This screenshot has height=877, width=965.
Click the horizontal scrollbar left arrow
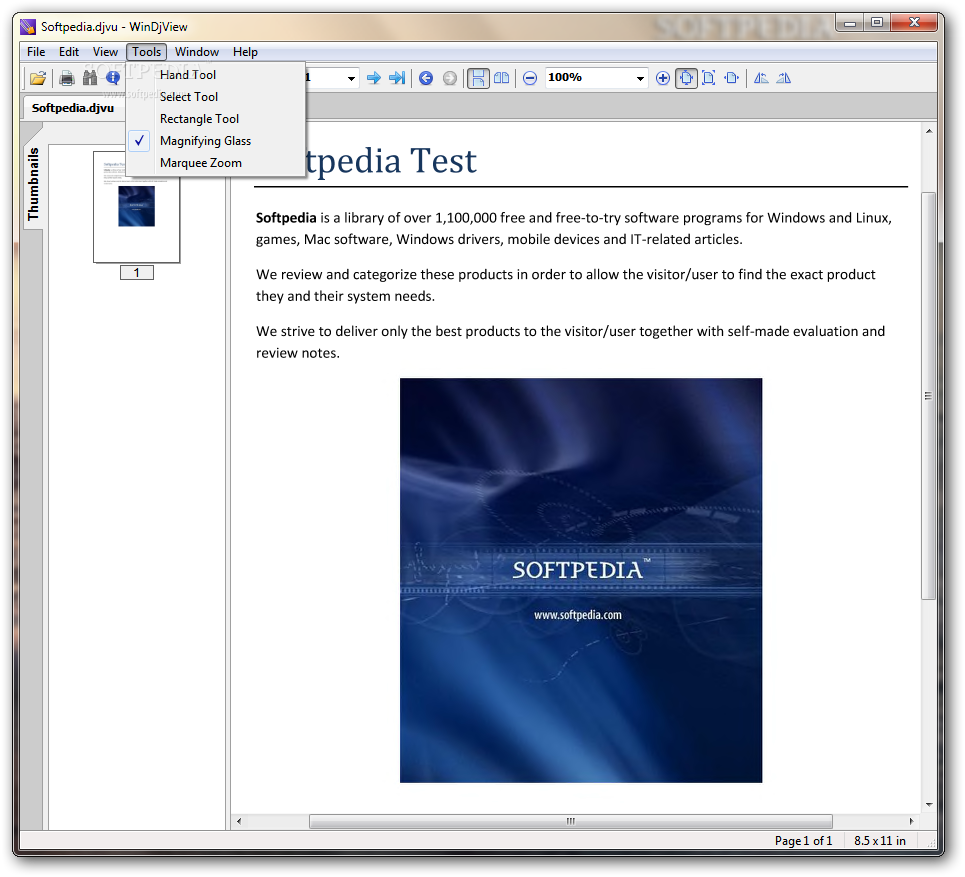pyautogui.click(x=239, y=821)
